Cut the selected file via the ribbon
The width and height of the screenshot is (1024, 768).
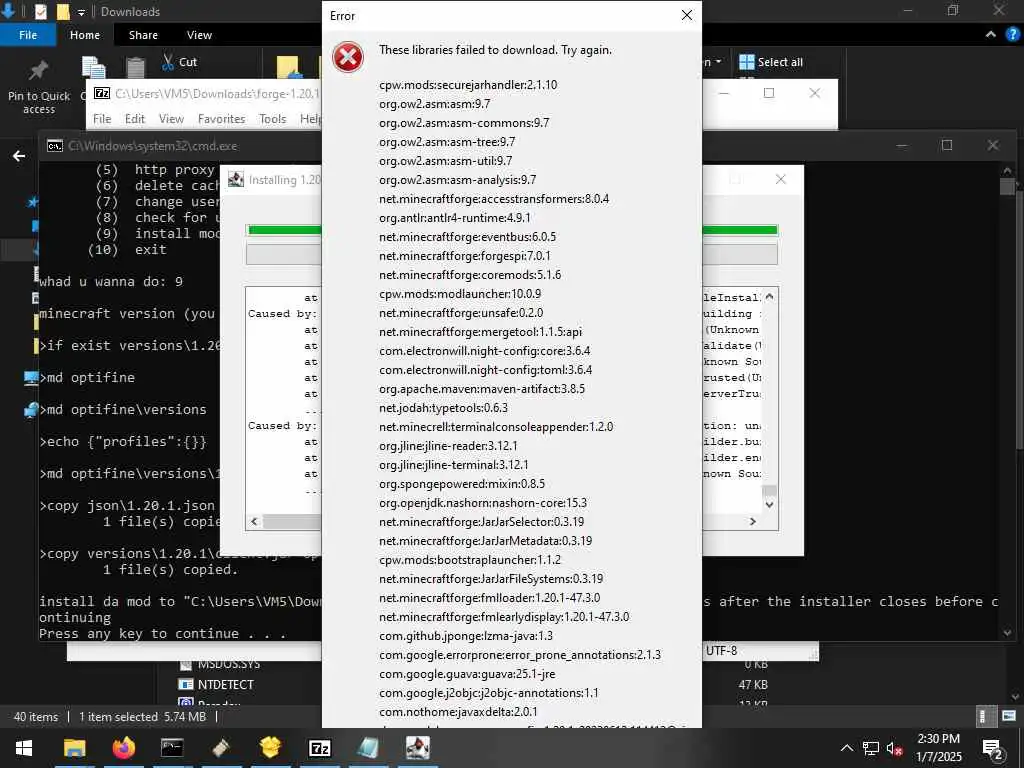coord(180,62)
